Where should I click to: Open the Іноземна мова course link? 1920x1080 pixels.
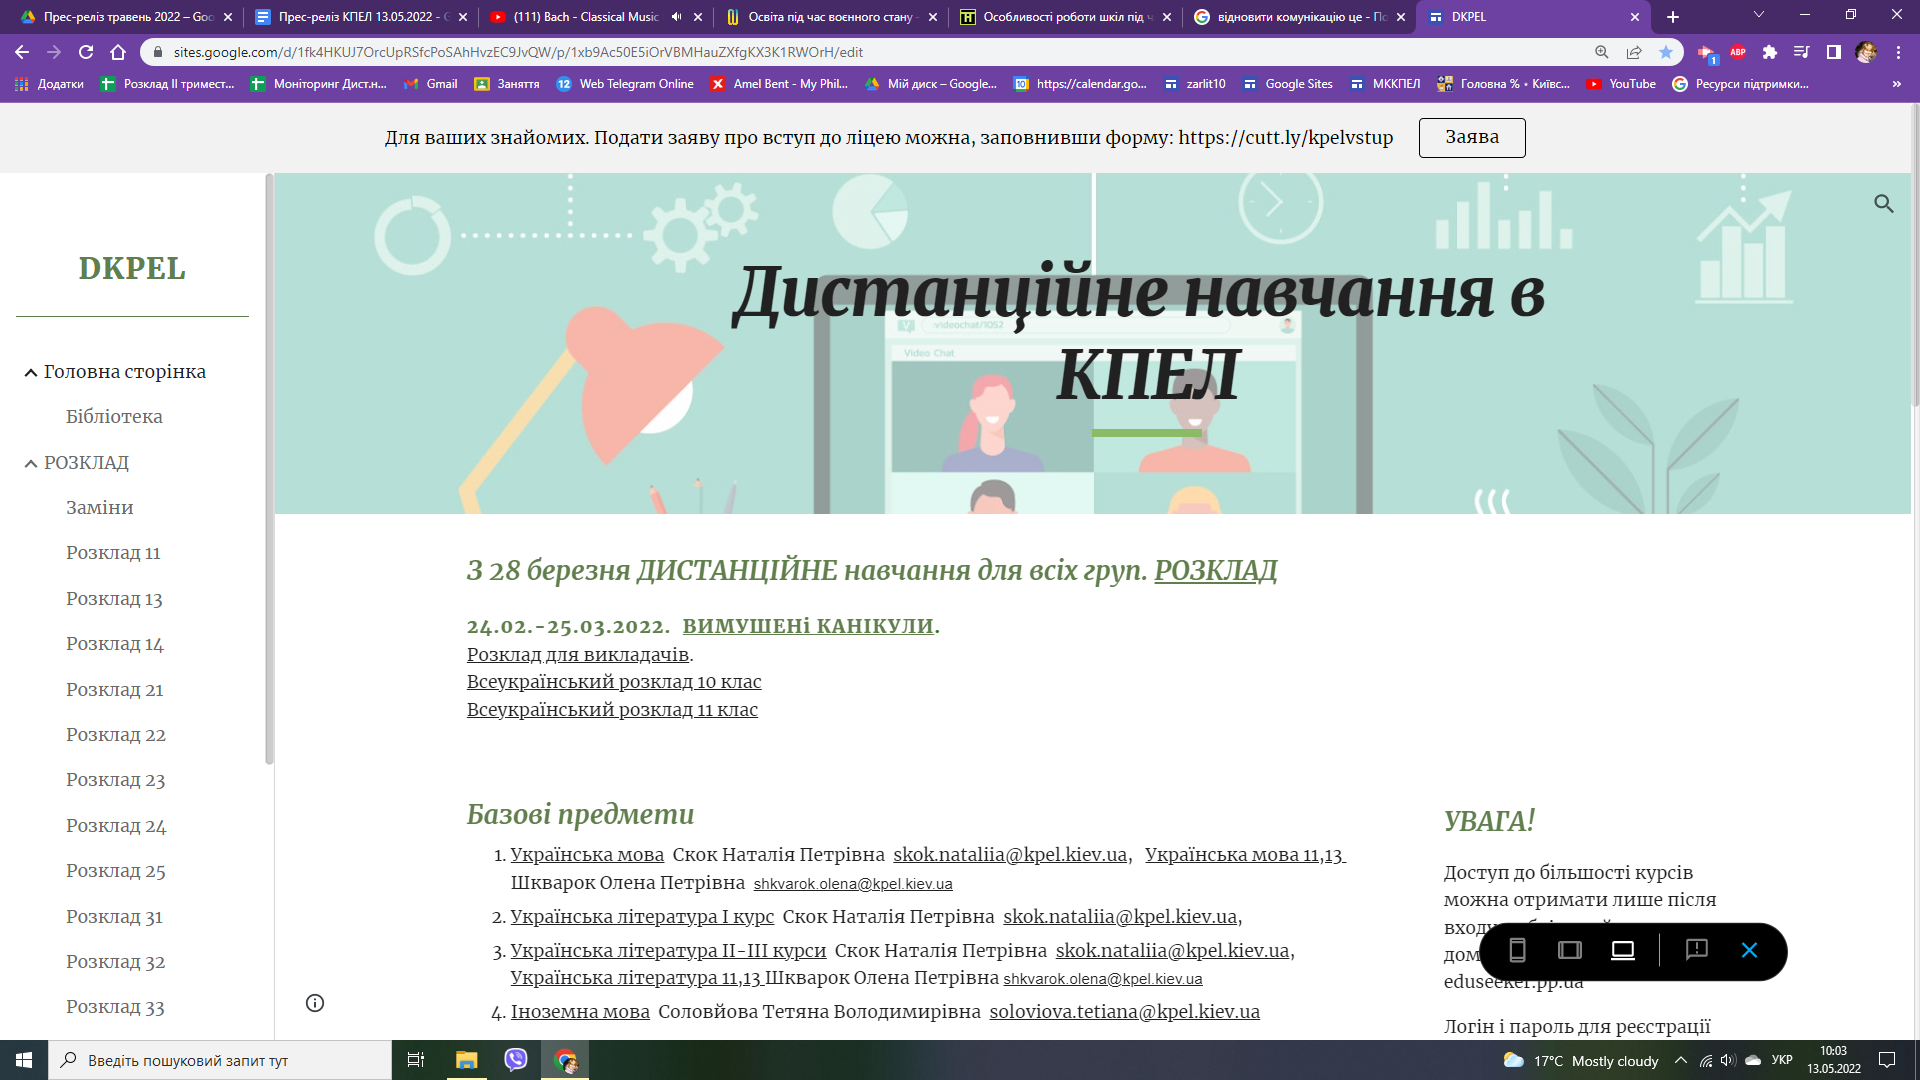[x=580, y=1011]
